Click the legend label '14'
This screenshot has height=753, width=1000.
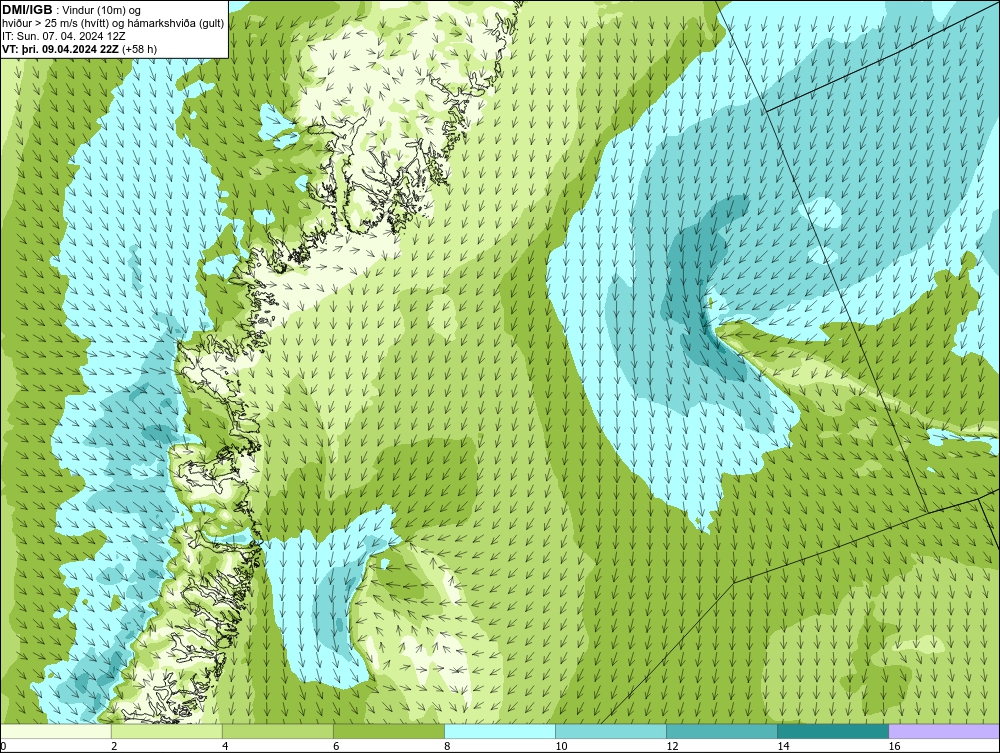(783, 746)
